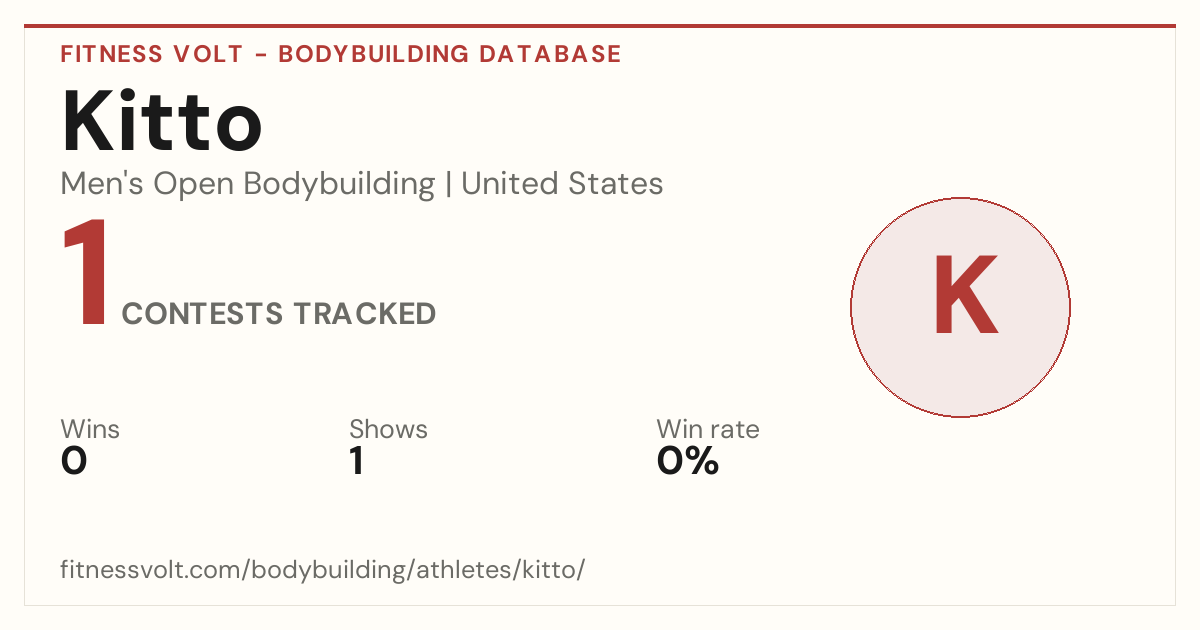Click the K avatar circle
1200x630 pixels.
pos(960,307)
